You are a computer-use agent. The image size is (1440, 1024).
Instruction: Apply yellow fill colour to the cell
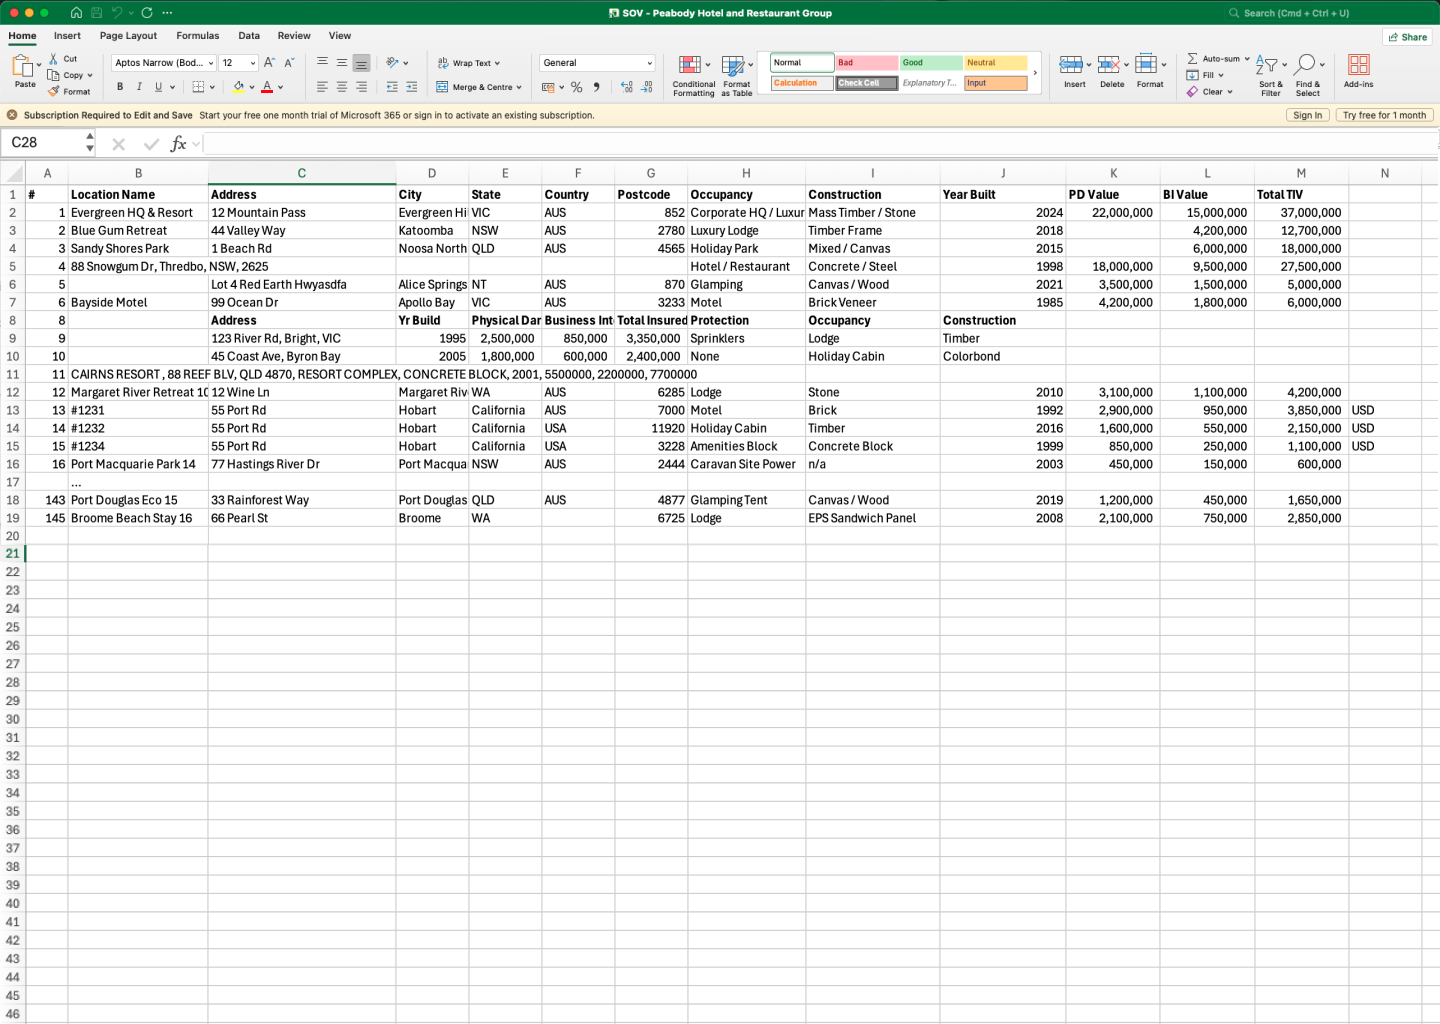[239, 87]
